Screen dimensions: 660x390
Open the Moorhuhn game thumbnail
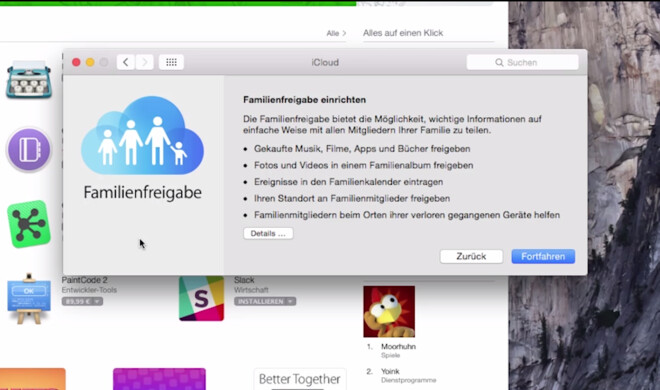(x=389, y=311)
